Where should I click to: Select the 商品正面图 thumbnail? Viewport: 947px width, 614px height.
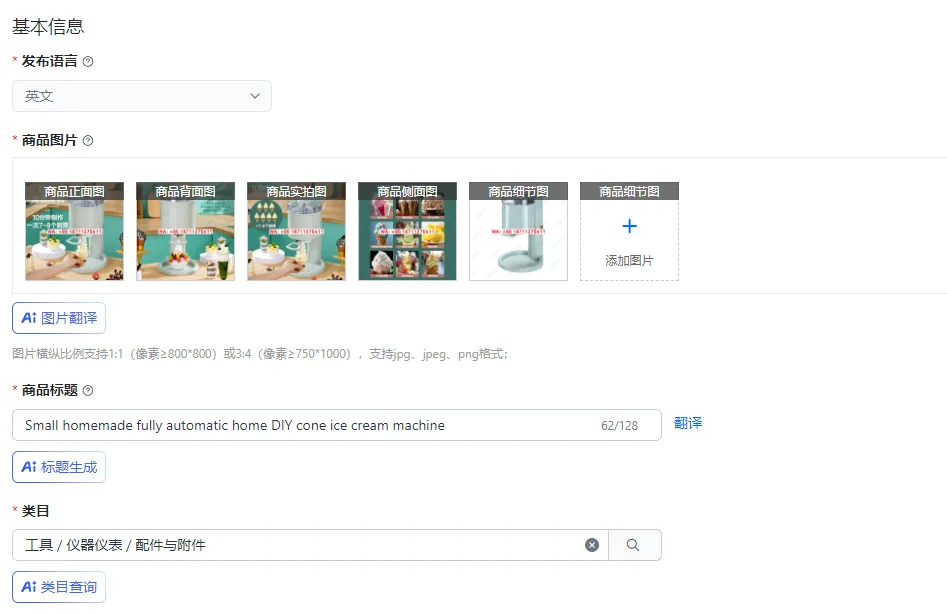pos(74,231)
